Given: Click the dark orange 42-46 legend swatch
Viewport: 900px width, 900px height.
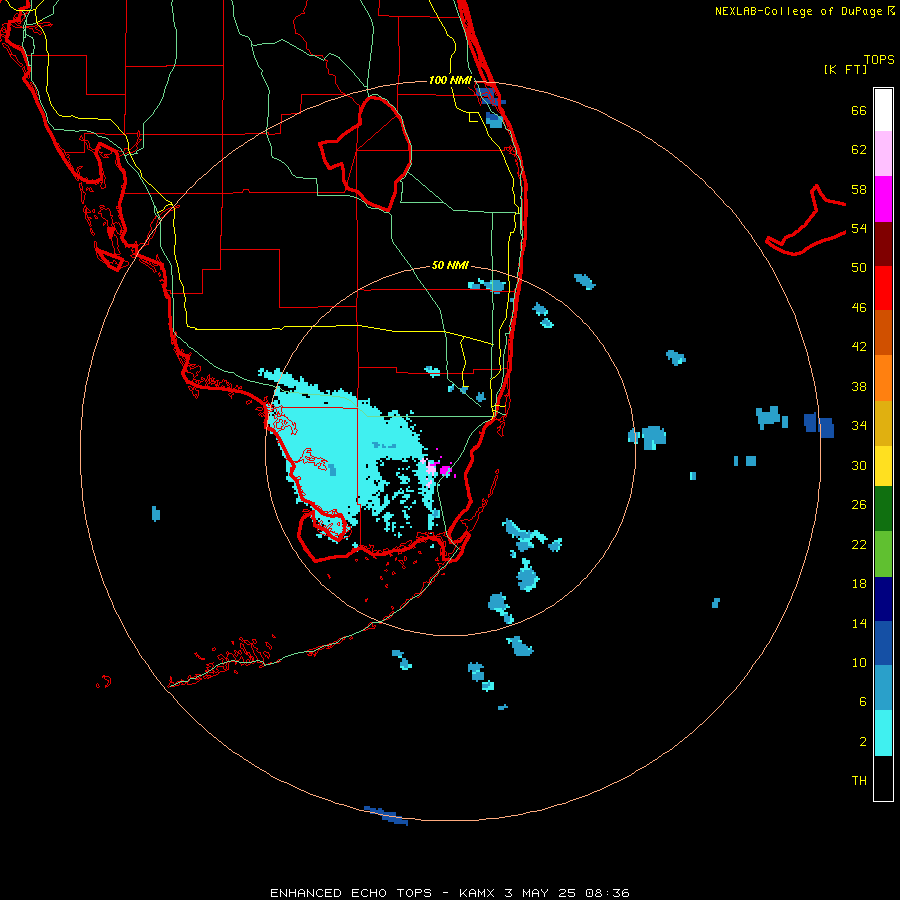Looking at the screenshot, I should pos(883,332).
